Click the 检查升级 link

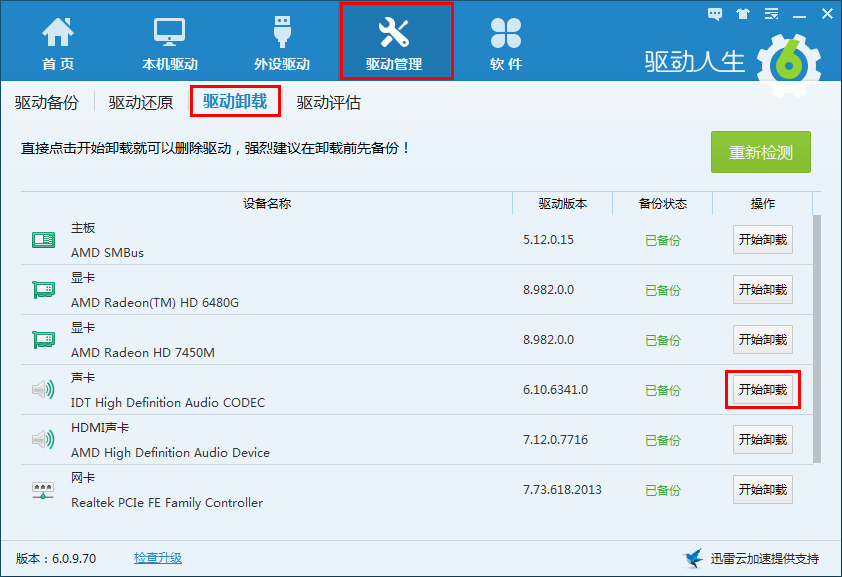point(158,558)
